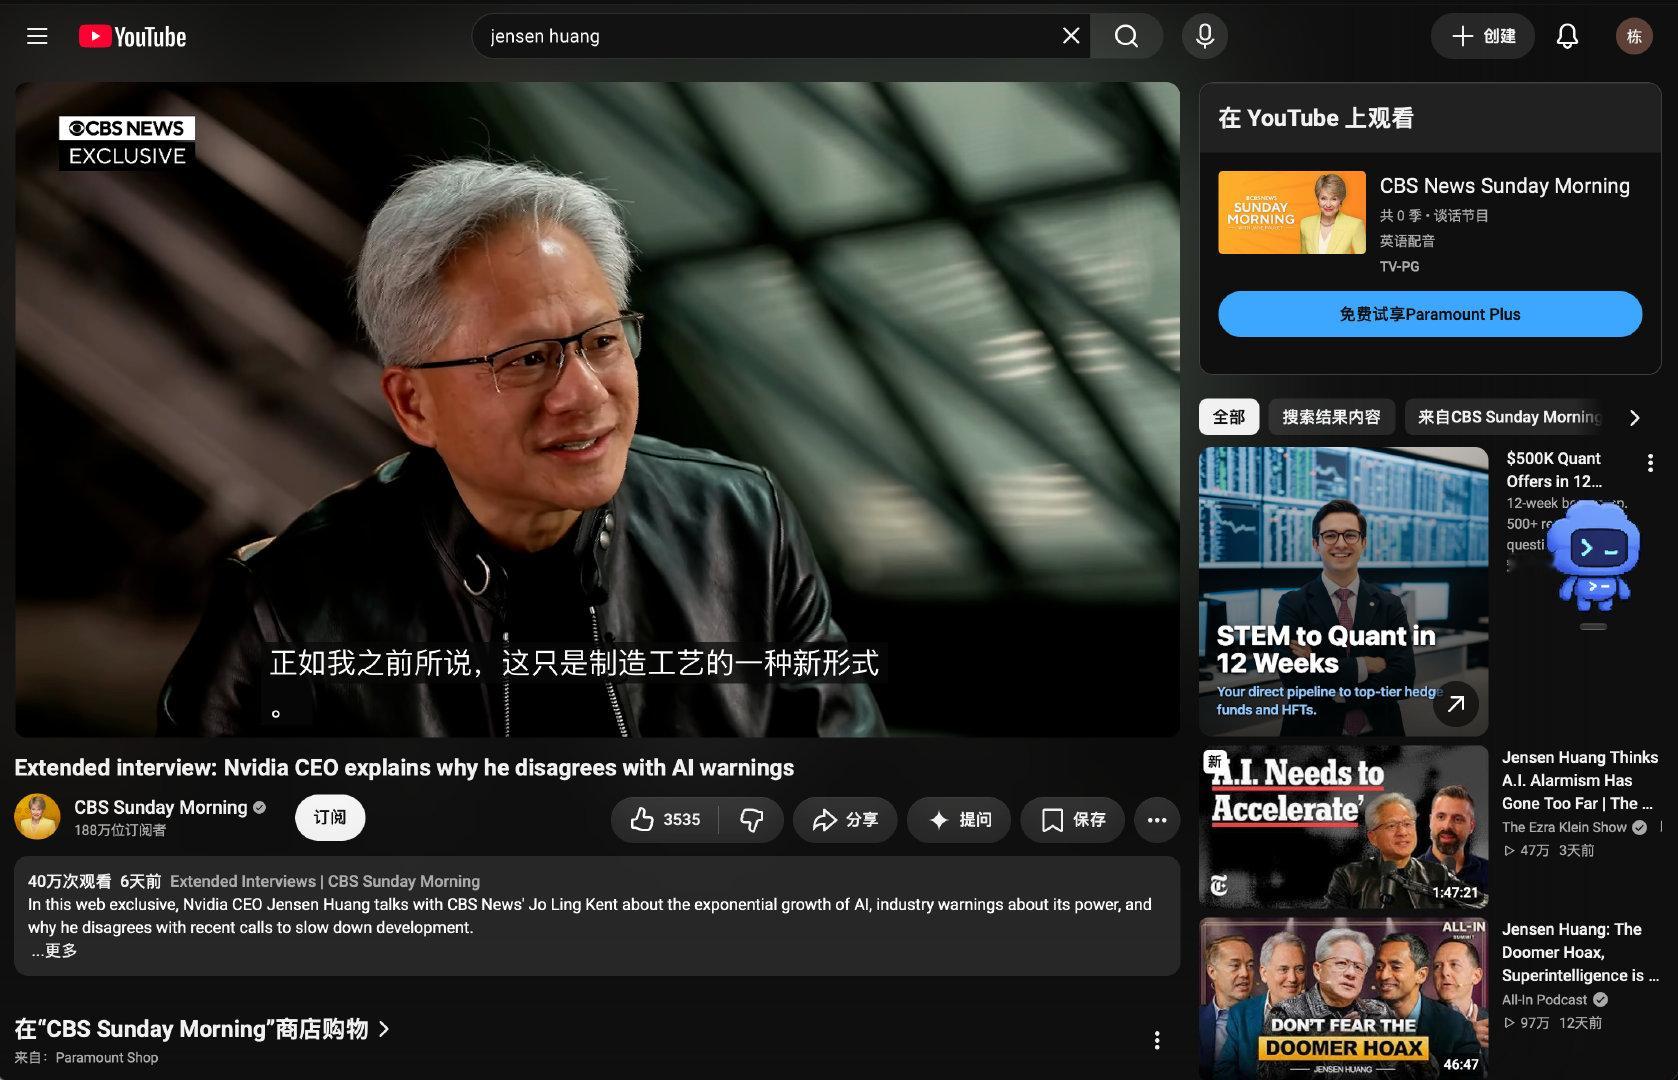Open the STEM to Quant ad thumbnail

[x=1344, y=592]
